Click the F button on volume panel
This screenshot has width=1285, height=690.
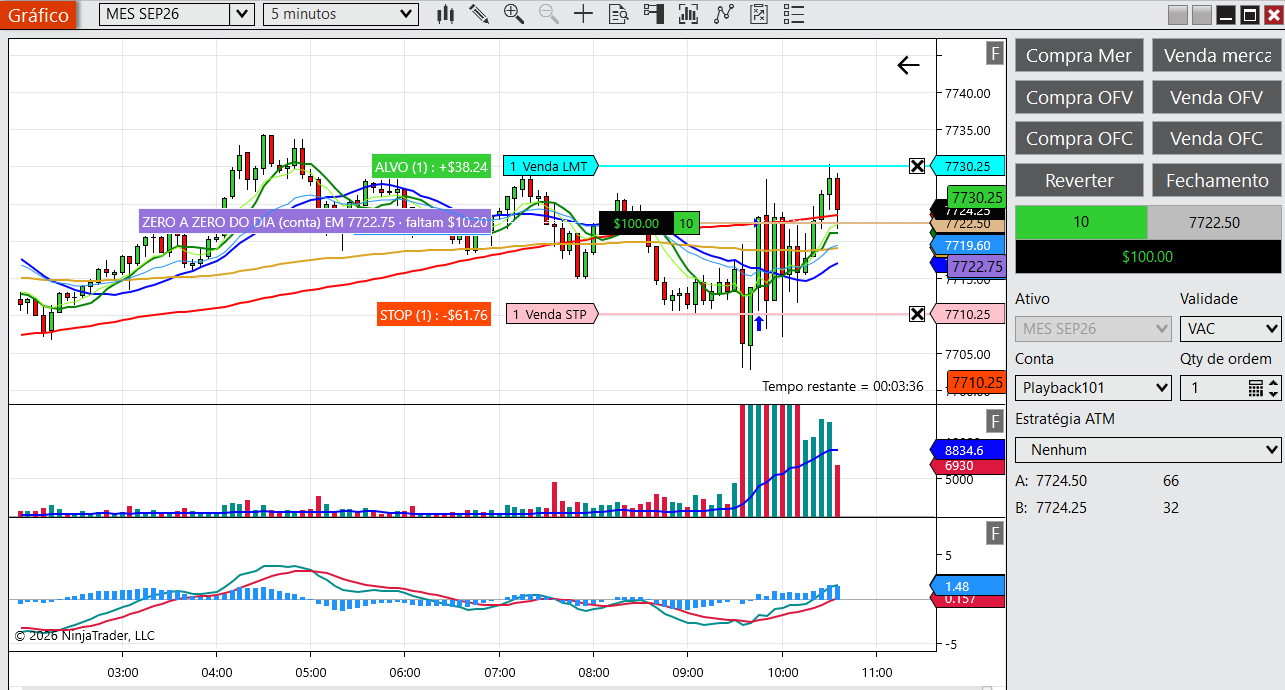995,420
